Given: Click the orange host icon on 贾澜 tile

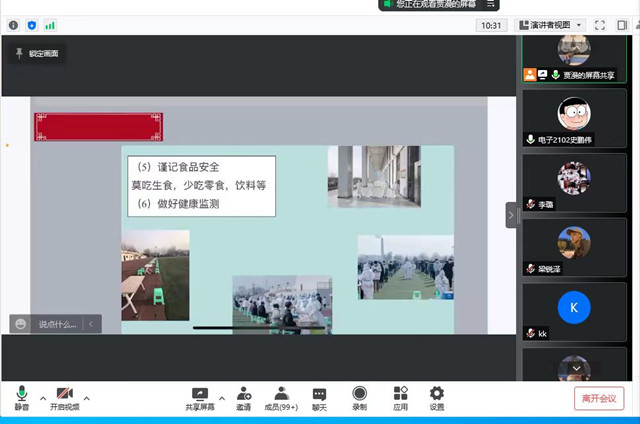Looking at the screenshot, I should (x=530, y=75).
